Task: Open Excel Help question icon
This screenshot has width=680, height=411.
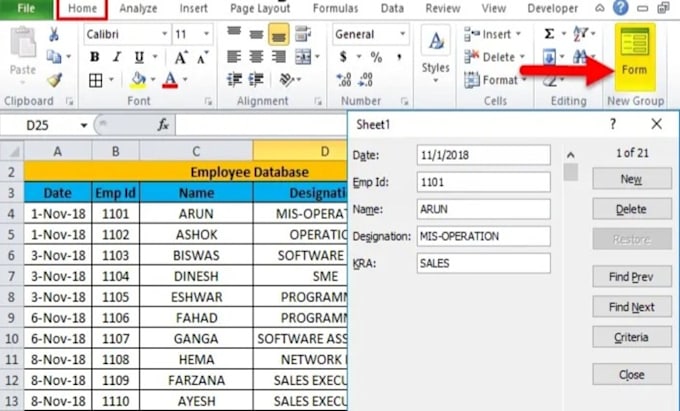Action: click(620, 7)
